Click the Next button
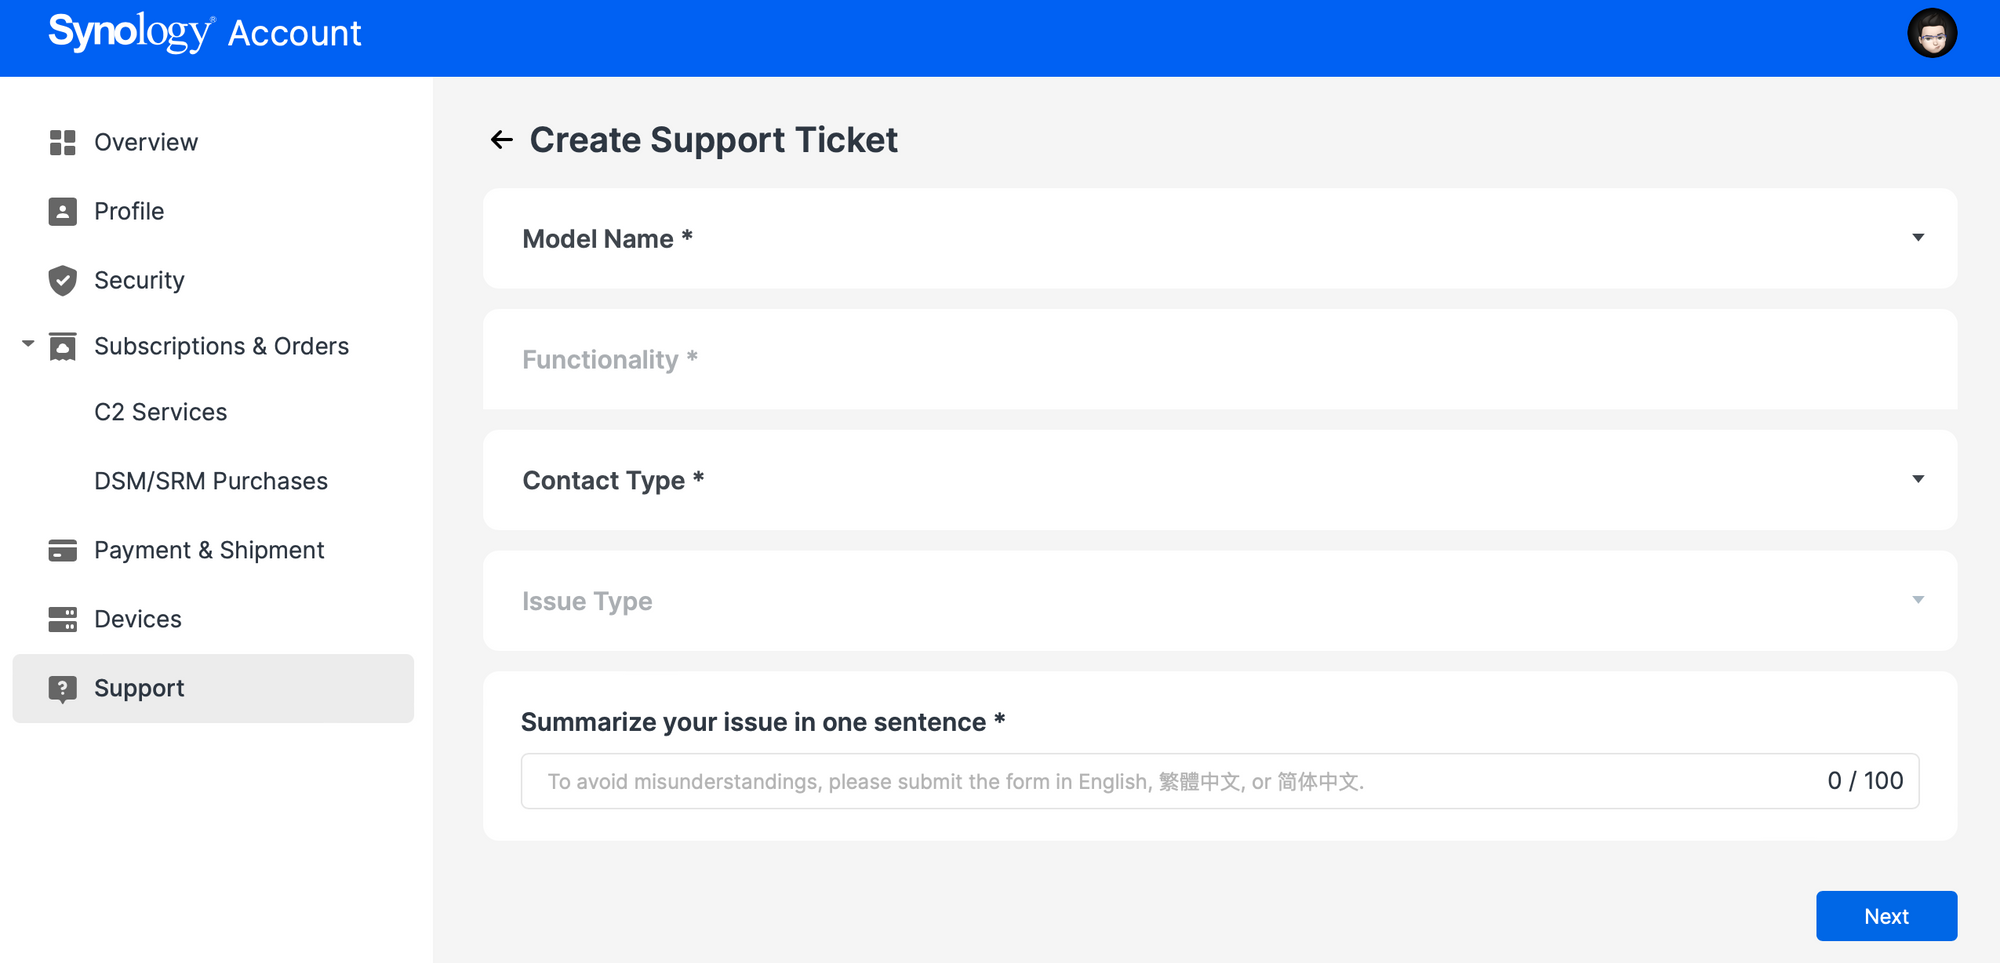The image size is (2000, 963). coord(1886,916)
